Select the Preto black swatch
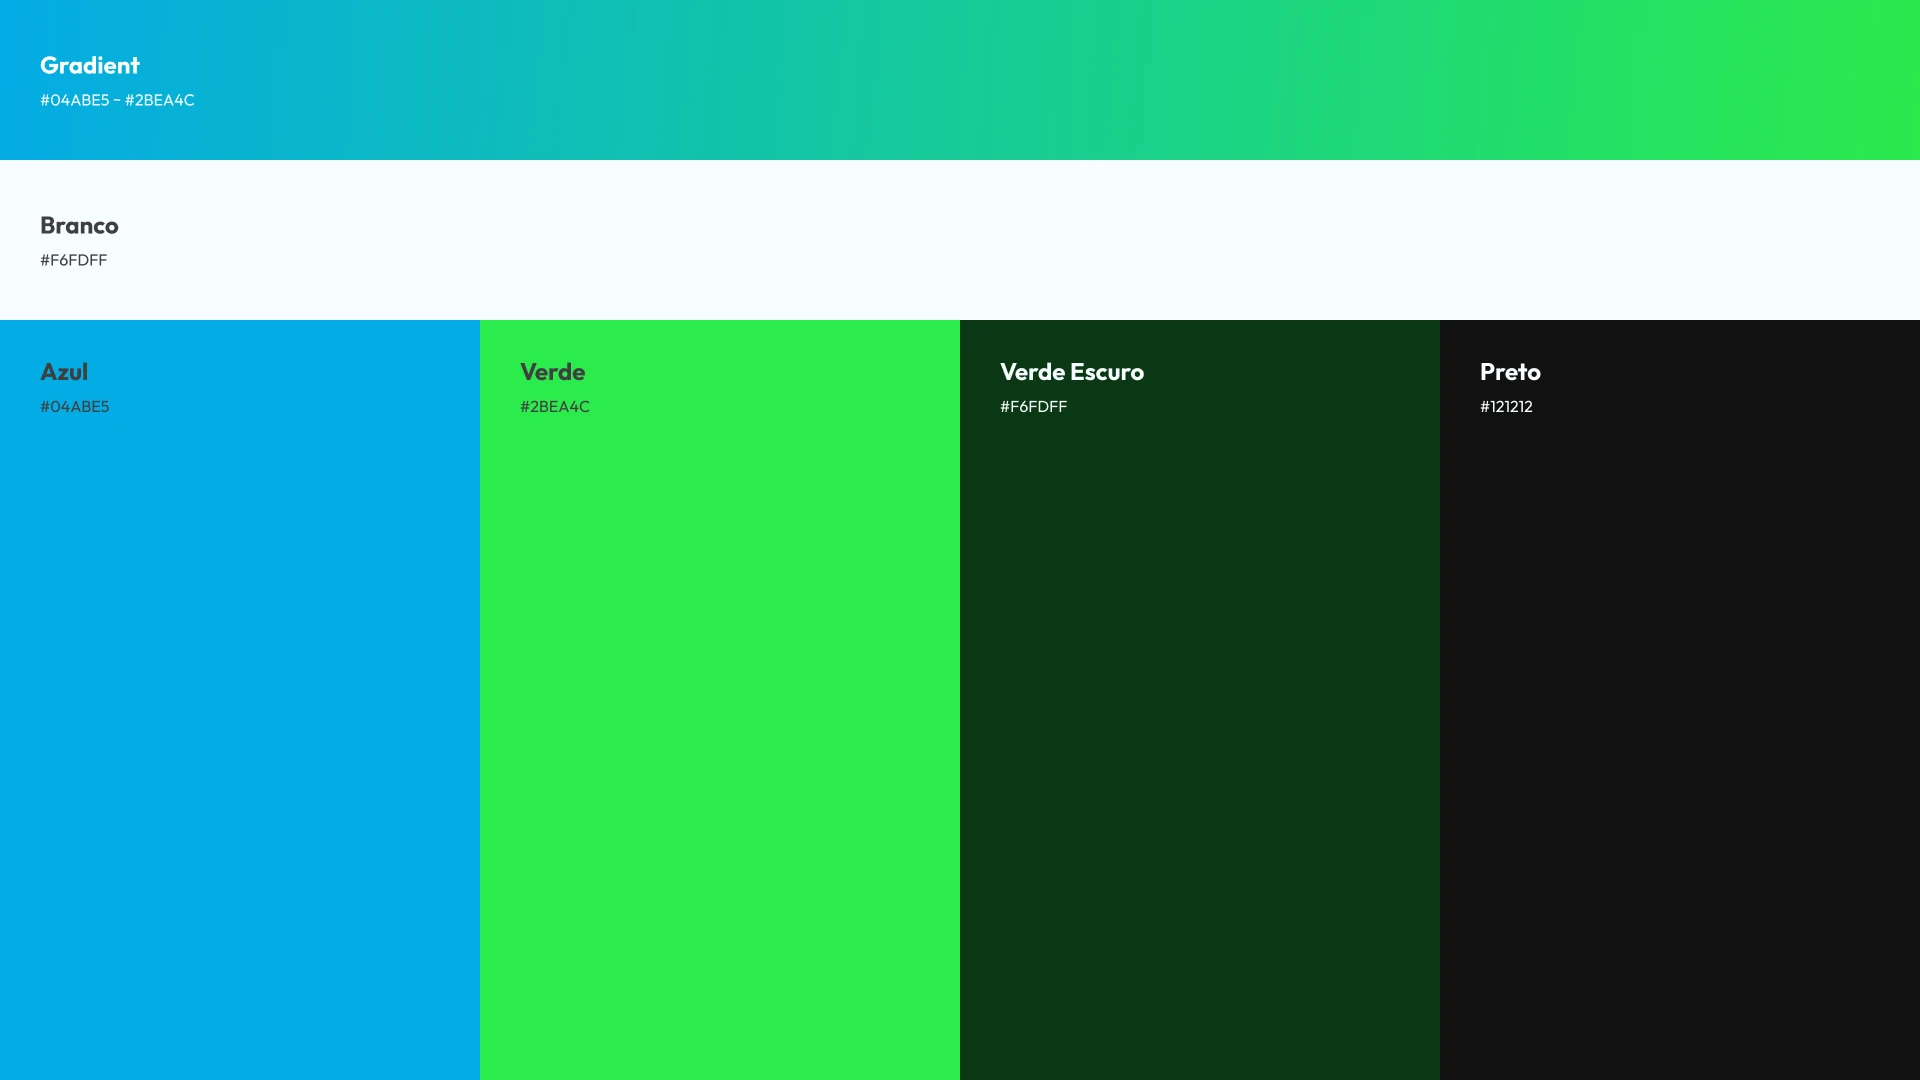1920x1080 pixels. (x=1680, y=700)
